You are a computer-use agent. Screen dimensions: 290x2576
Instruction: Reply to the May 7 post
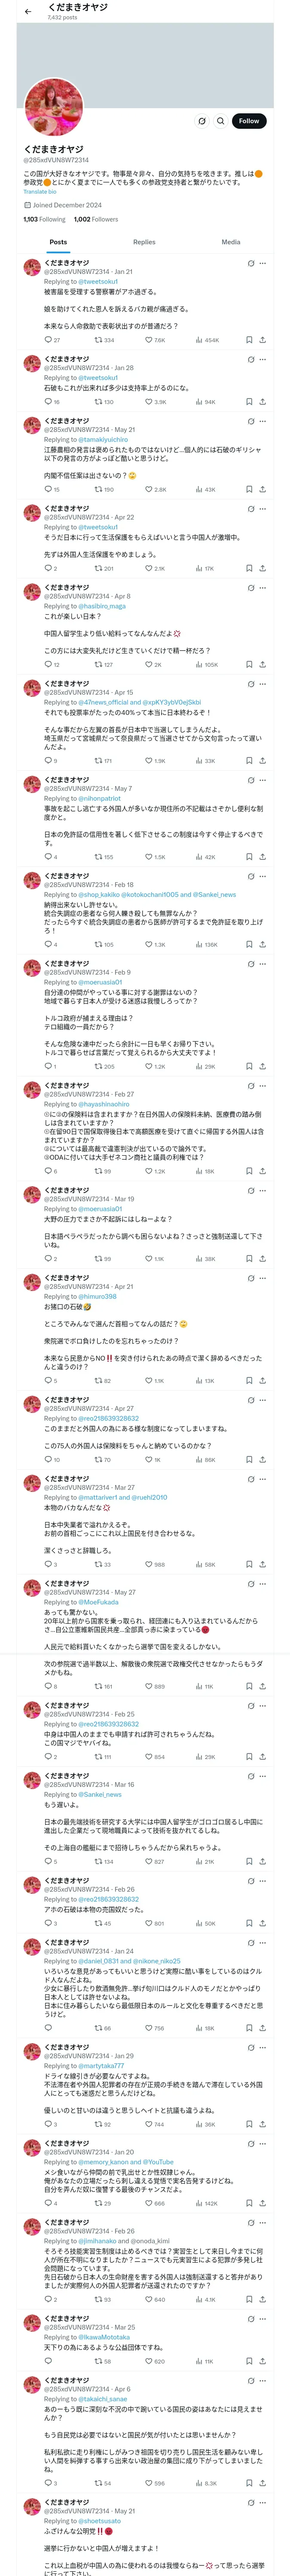pos(47,857)
